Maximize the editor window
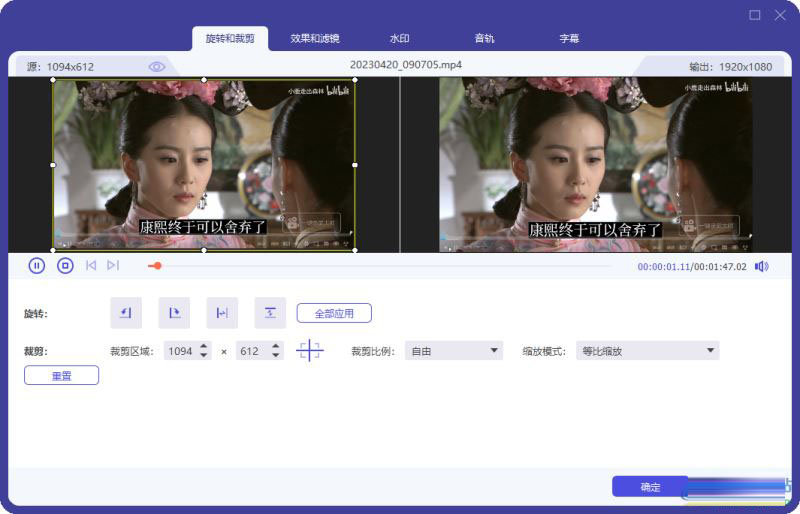800x514 pixels. click(755, 15)
